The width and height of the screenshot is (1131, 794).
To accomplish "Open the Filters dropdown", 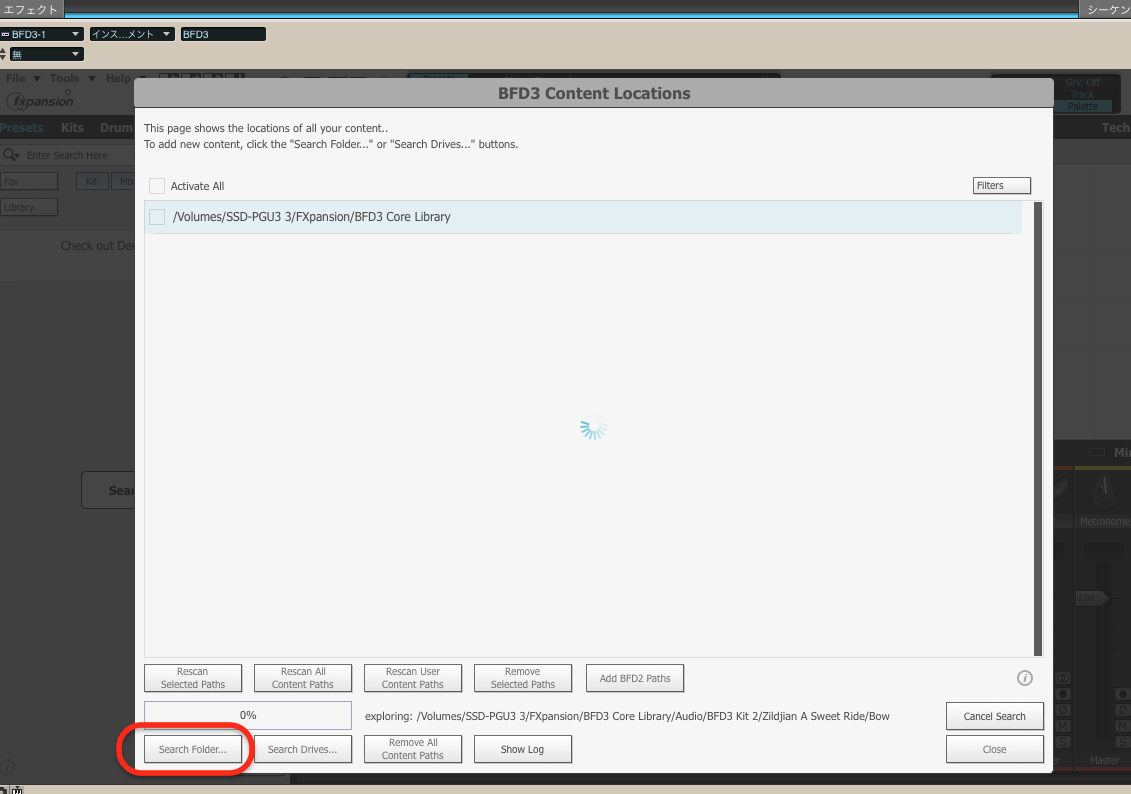I will [1001, 185].
